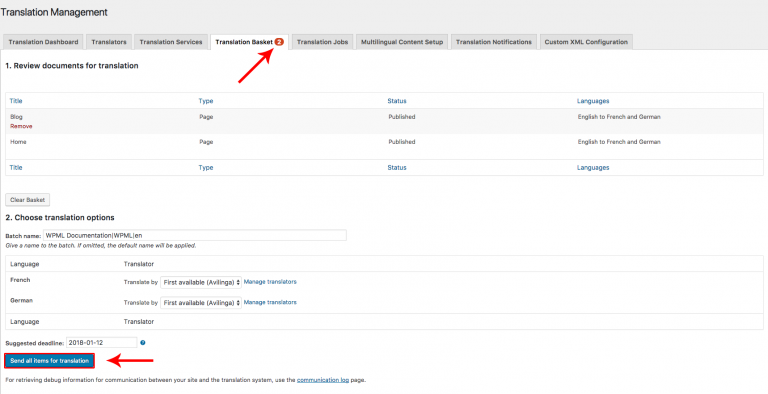Open Manage translators link for French
The image size is (768, 394).
270,282
